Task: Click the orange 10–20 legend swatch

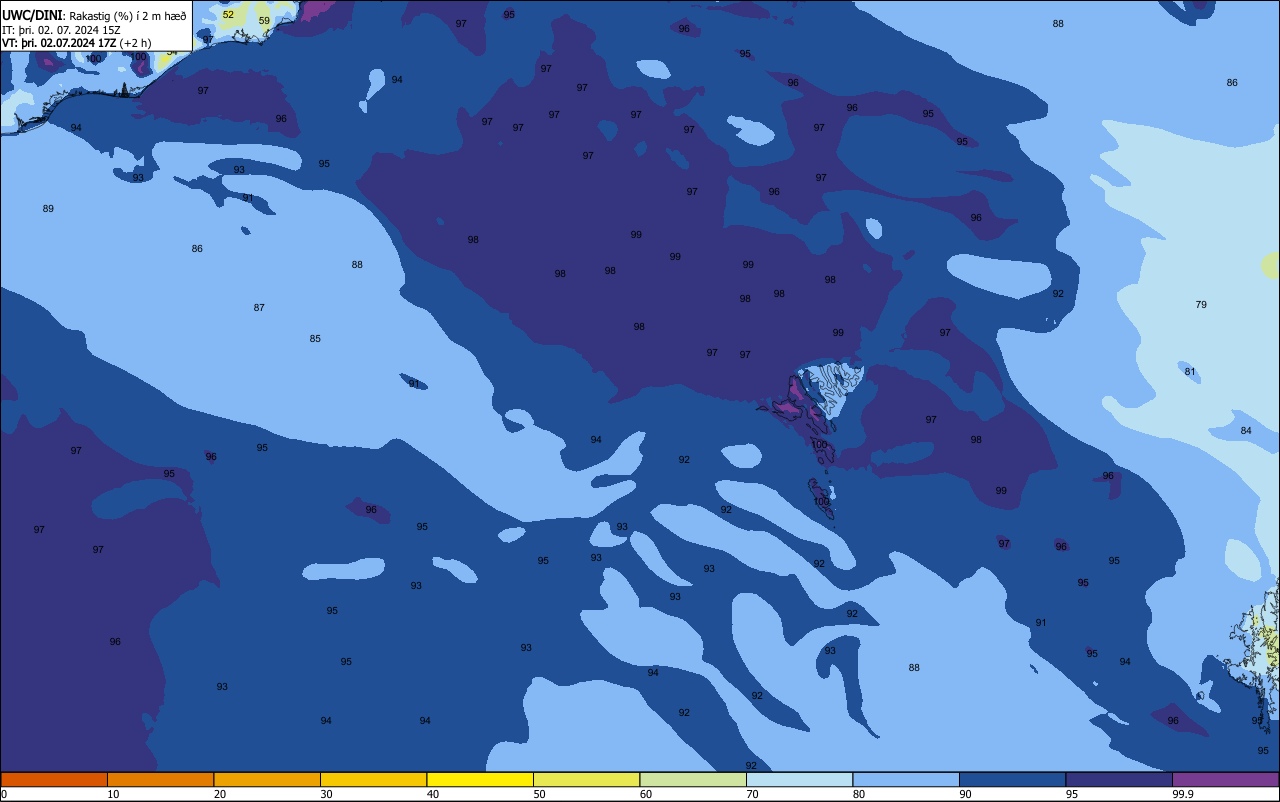Action: [160, 779]
